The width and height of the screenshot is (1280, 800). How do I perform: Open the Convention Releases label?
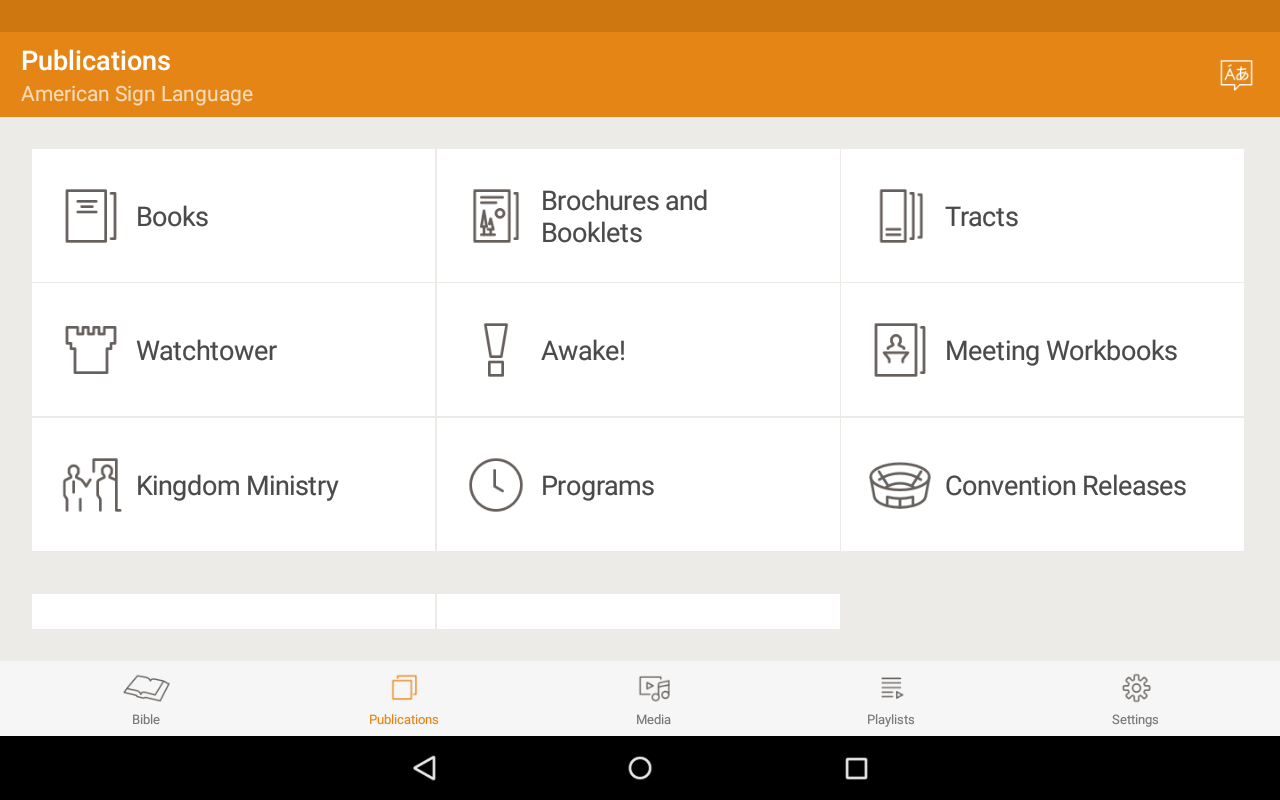tap(1066, 486)
